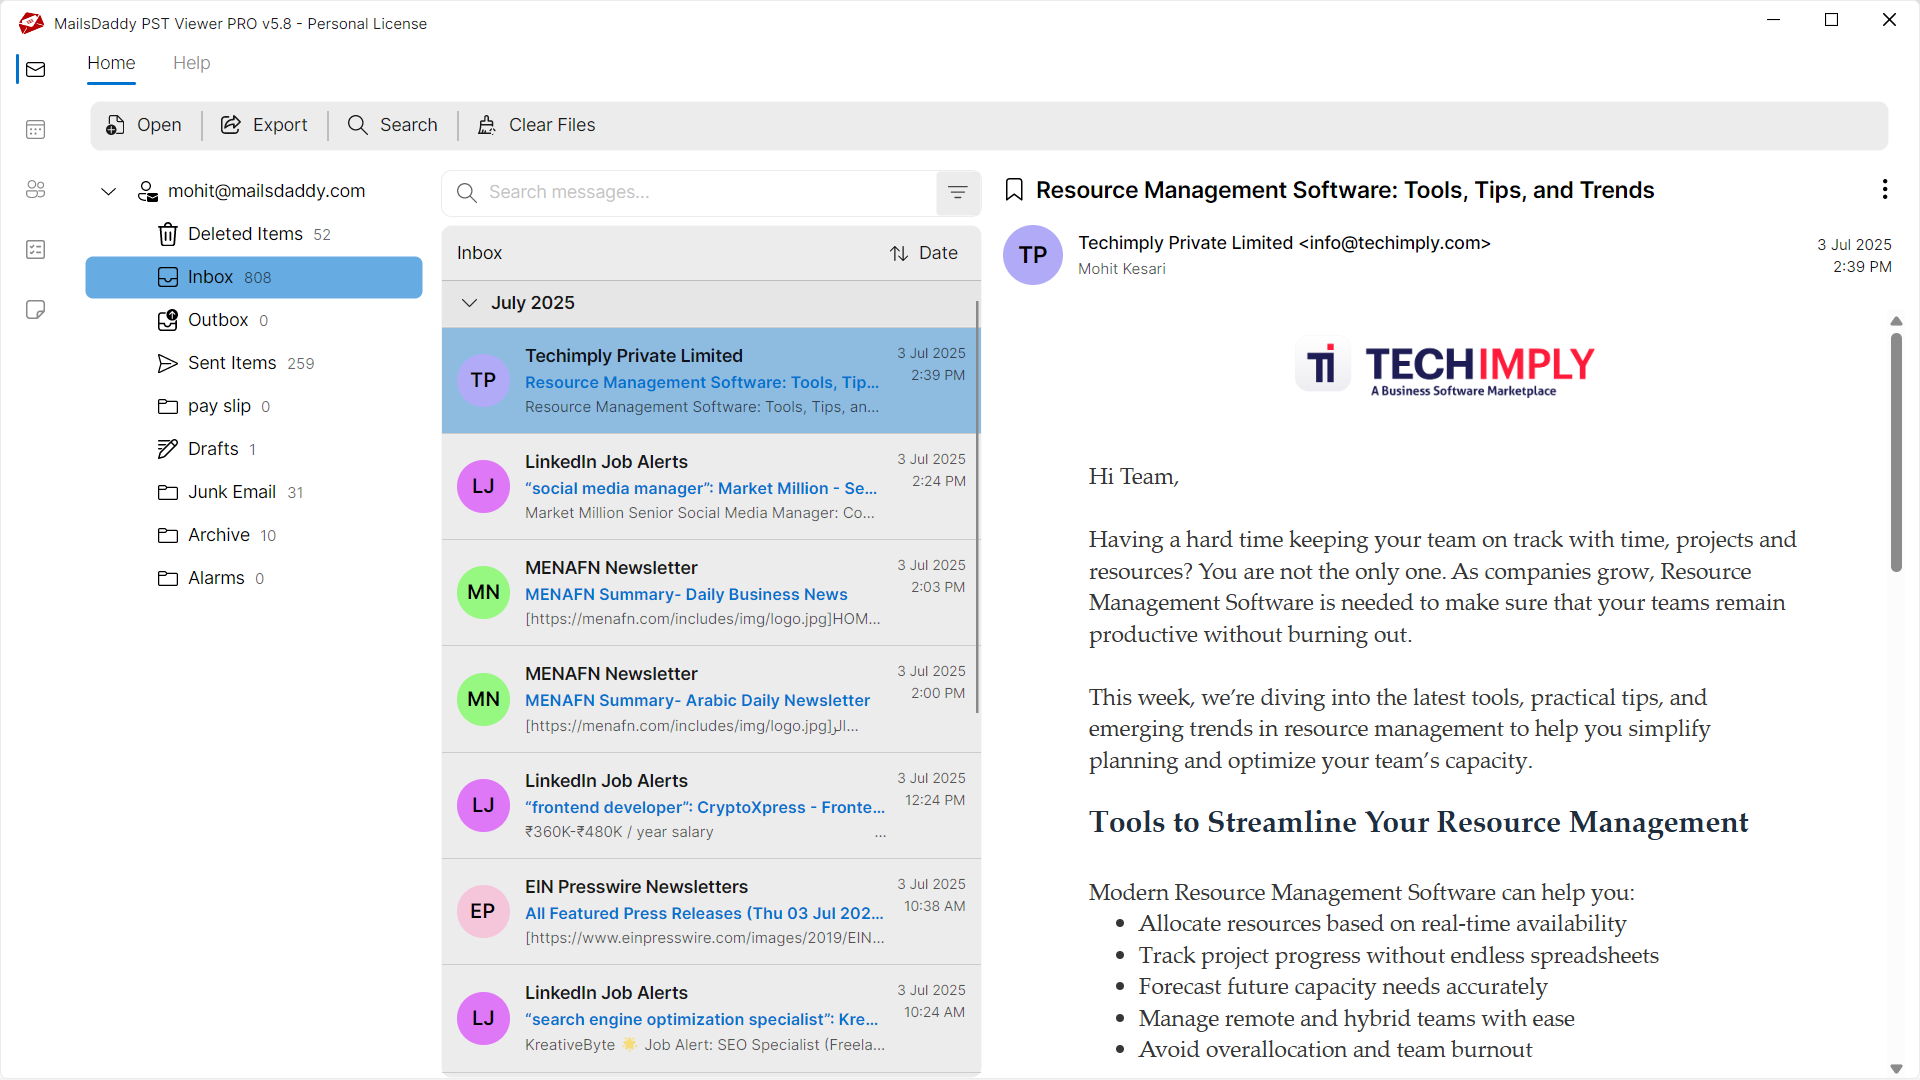Toggle the Date sort order
The image size is (1920, 1080).
(x=924, y=253)
